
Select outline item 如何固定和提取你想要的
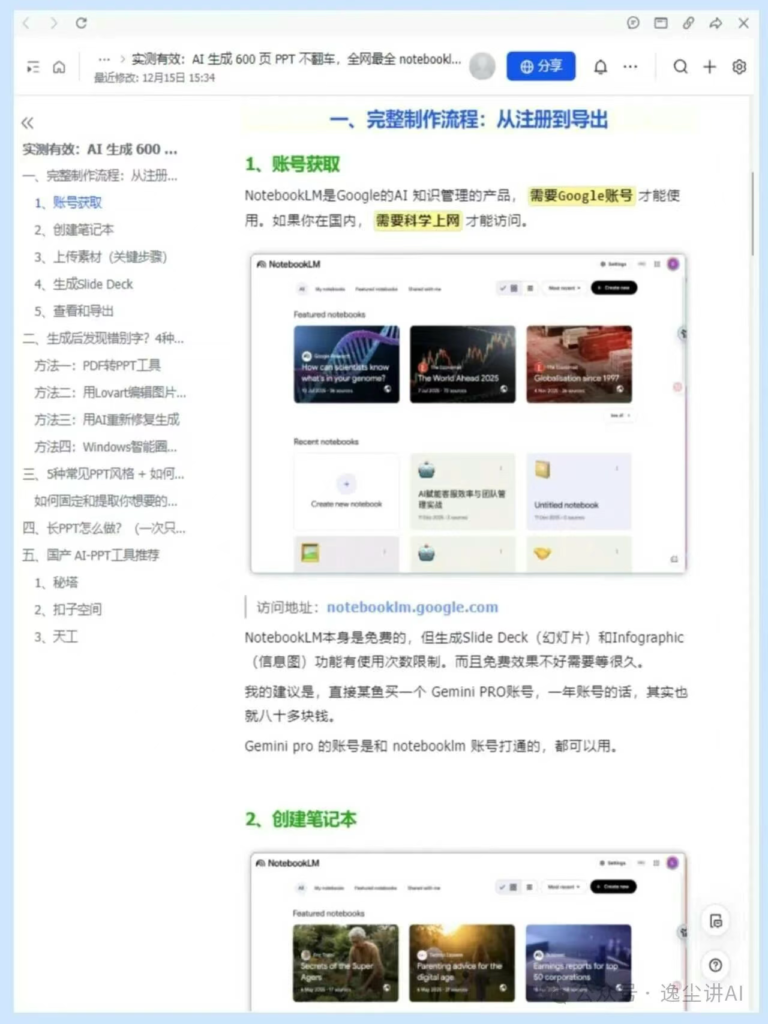pyautogui.click(x=106, y=501)
